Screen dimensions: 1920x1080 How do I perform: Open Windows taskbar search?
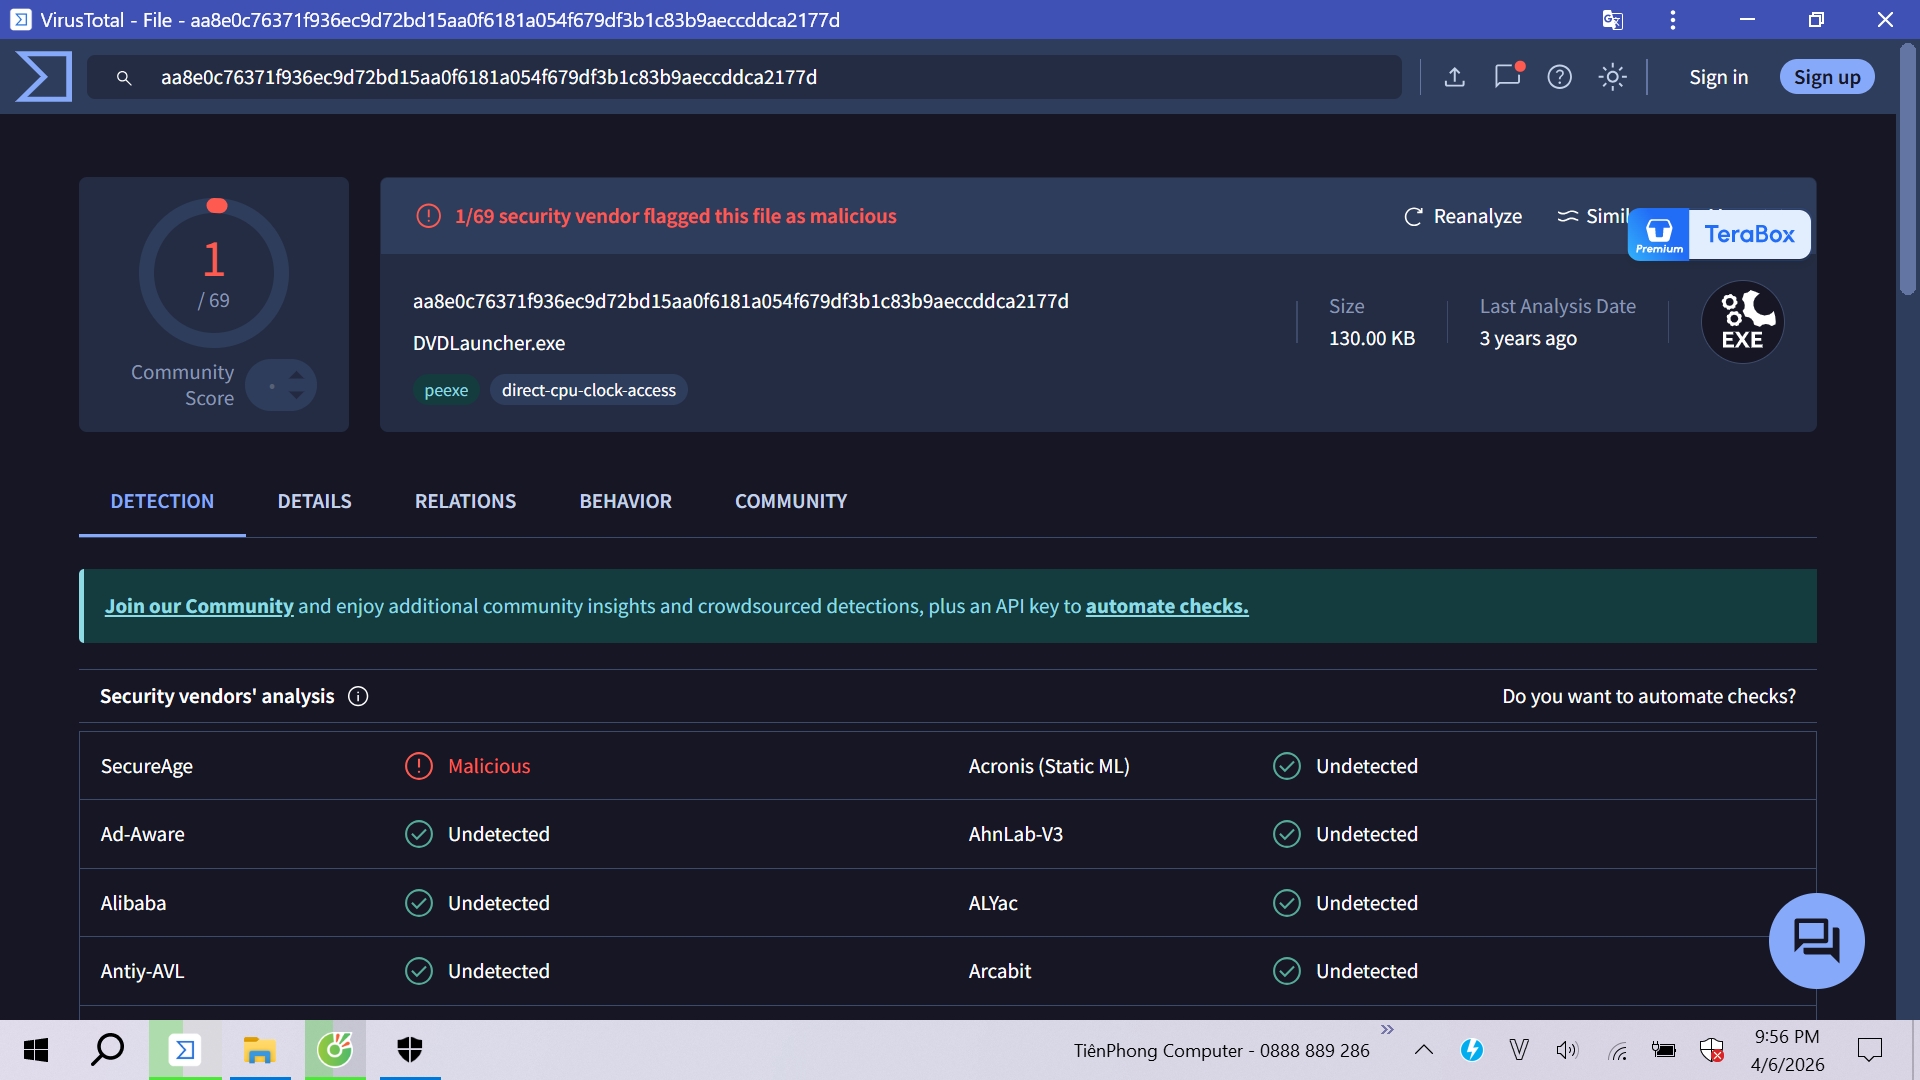(x=108, y=1050)
